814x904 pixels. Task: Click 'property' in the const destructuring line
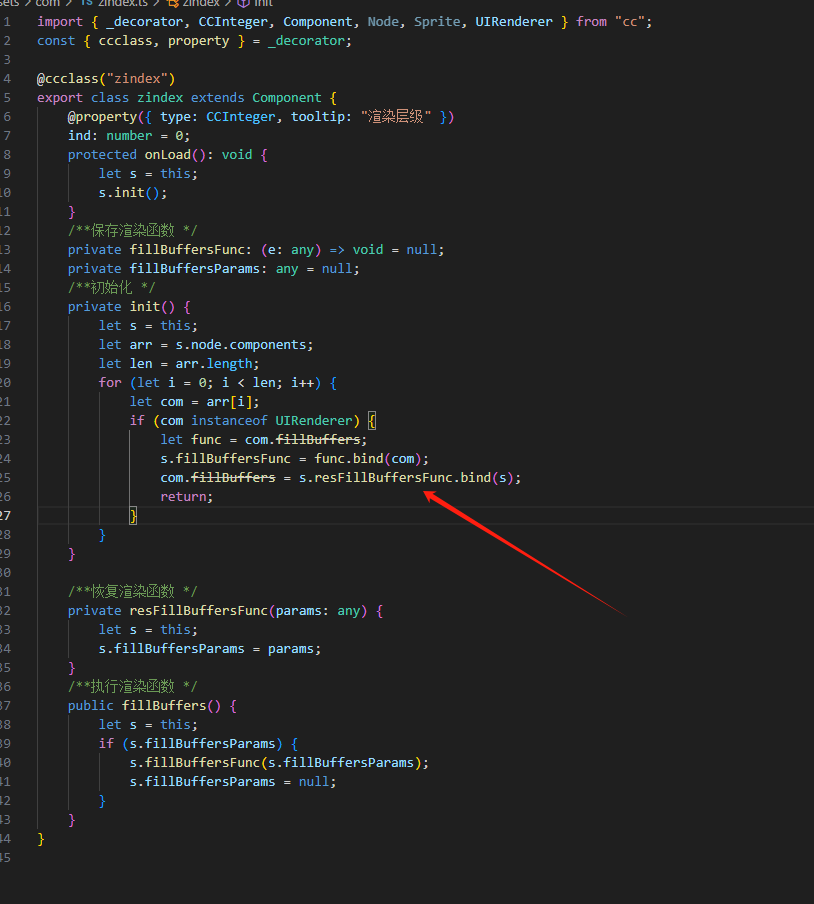click(198, 41)
